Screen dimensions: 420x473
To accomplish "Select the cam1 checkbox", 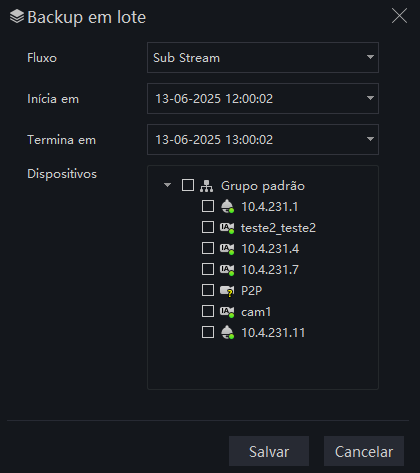I will click(x=208, y=311).
